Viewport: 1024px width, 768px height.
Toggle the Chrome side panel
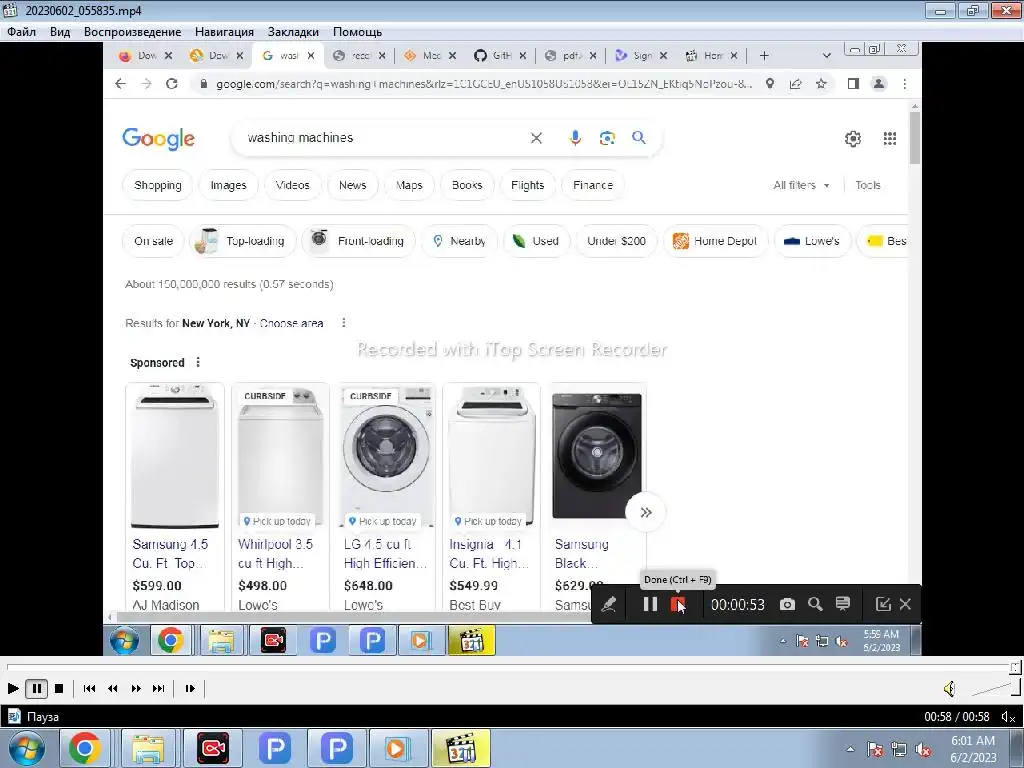click(853, 84)
